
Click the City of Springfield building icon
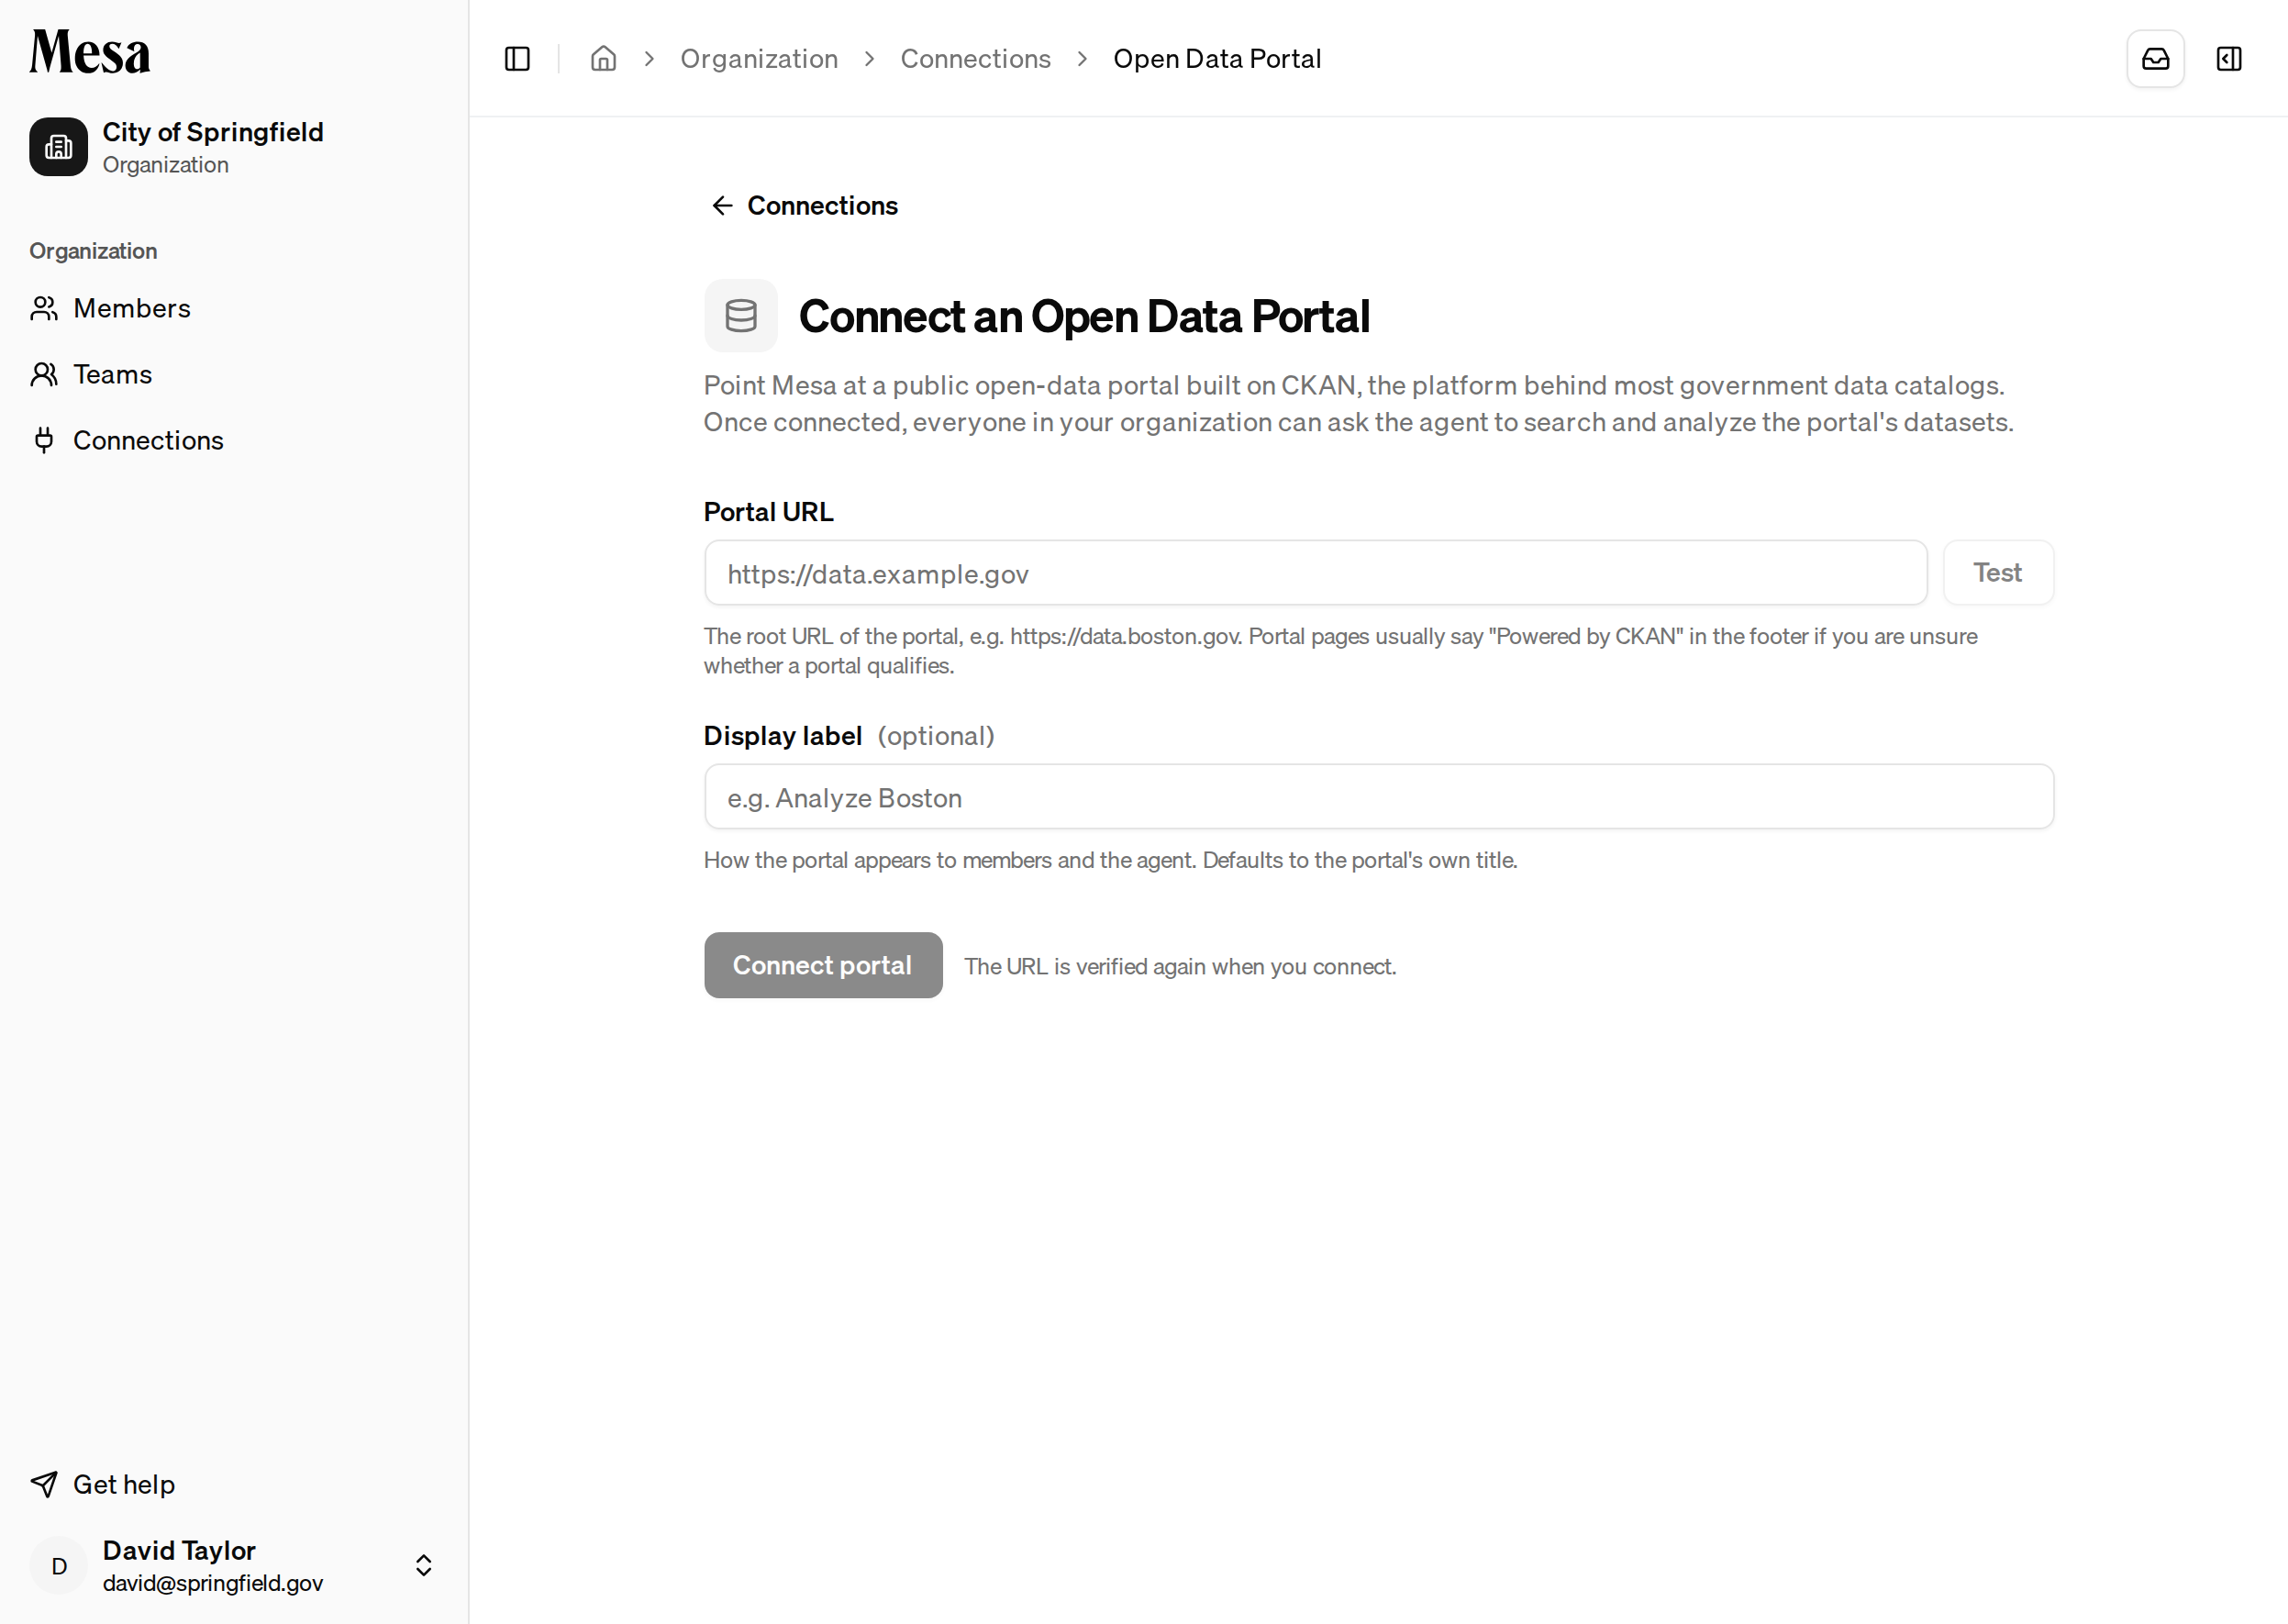pos(58,147)
